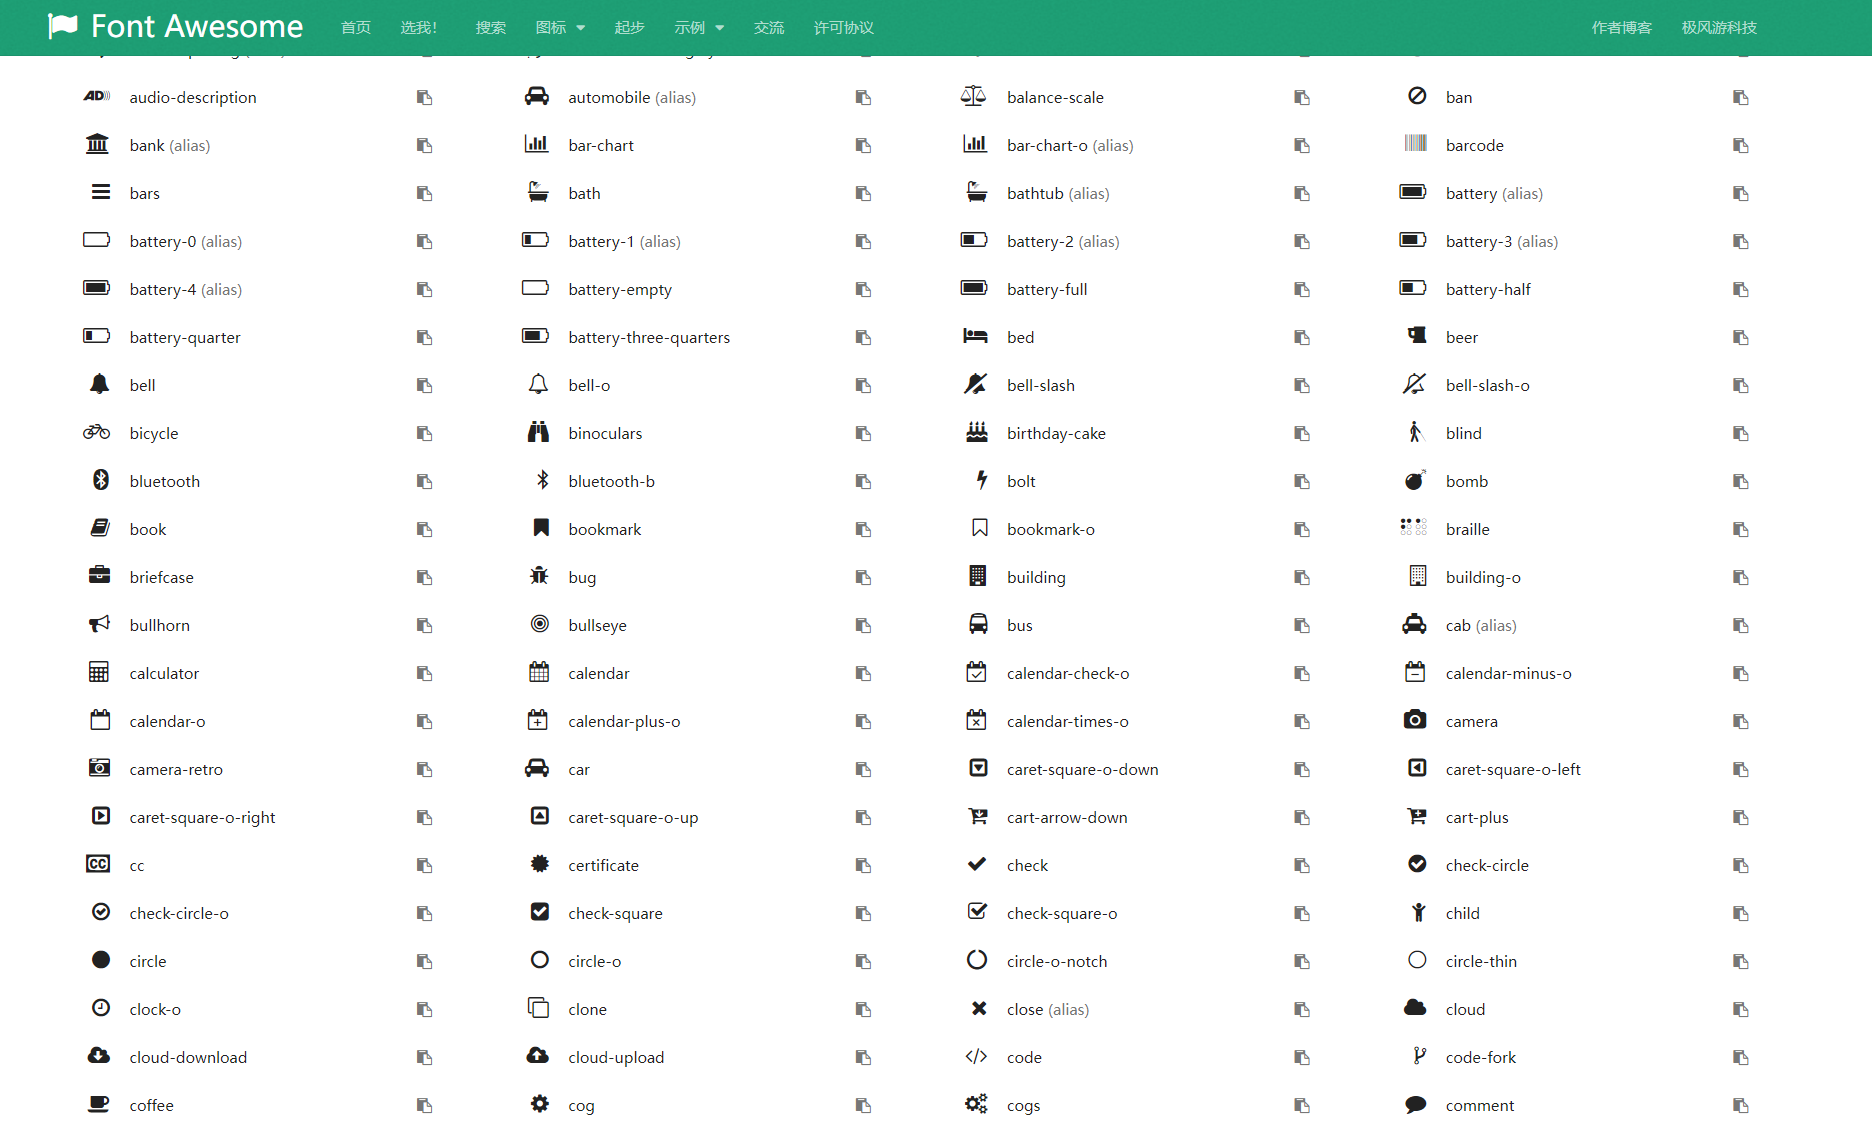This screenshot has width=1872, height=1135.
Task: Click the cloud-download icon glyph
Action: click(99, 1055)
